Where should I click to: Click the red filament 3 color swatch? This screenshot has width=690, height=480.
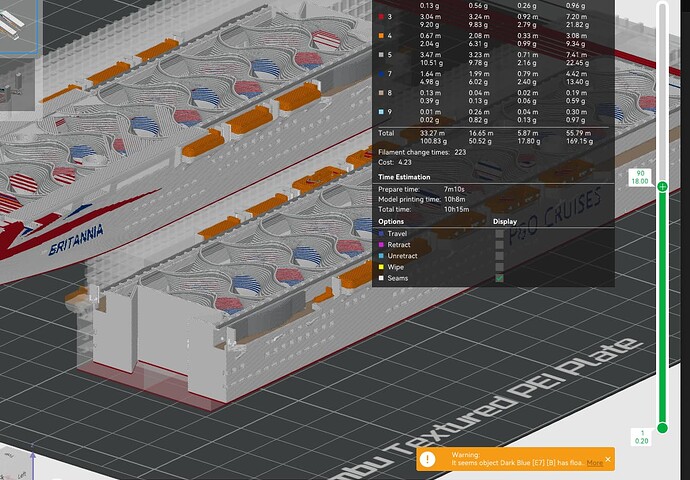(381, 17)
